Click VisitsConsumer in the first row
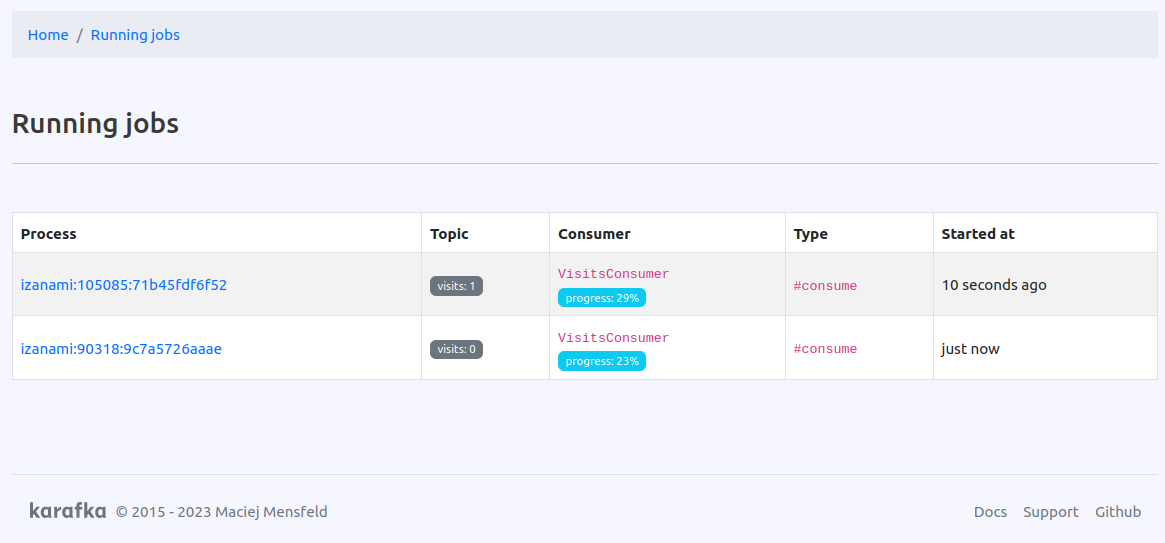This screenshot has height=543, width=1165. [614, 274]
